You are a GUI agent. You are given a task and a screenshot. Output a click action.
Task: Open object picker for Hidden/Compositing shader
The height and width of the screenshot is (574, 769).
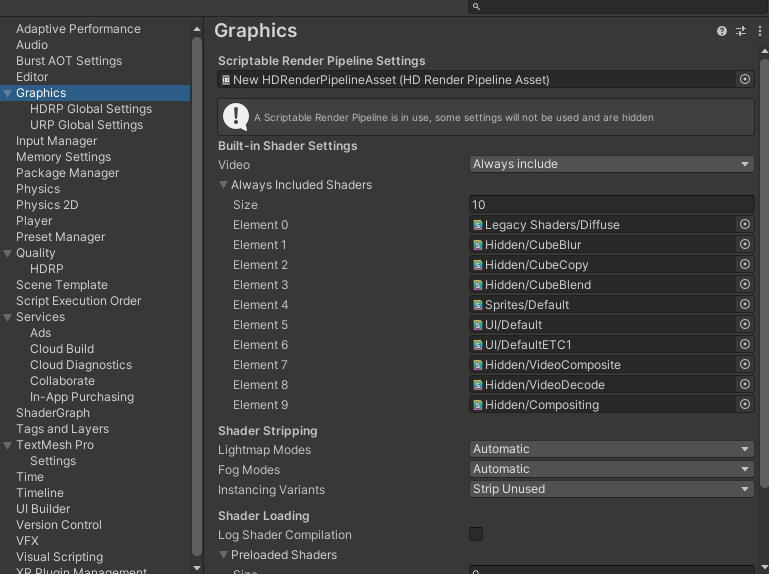745,405
